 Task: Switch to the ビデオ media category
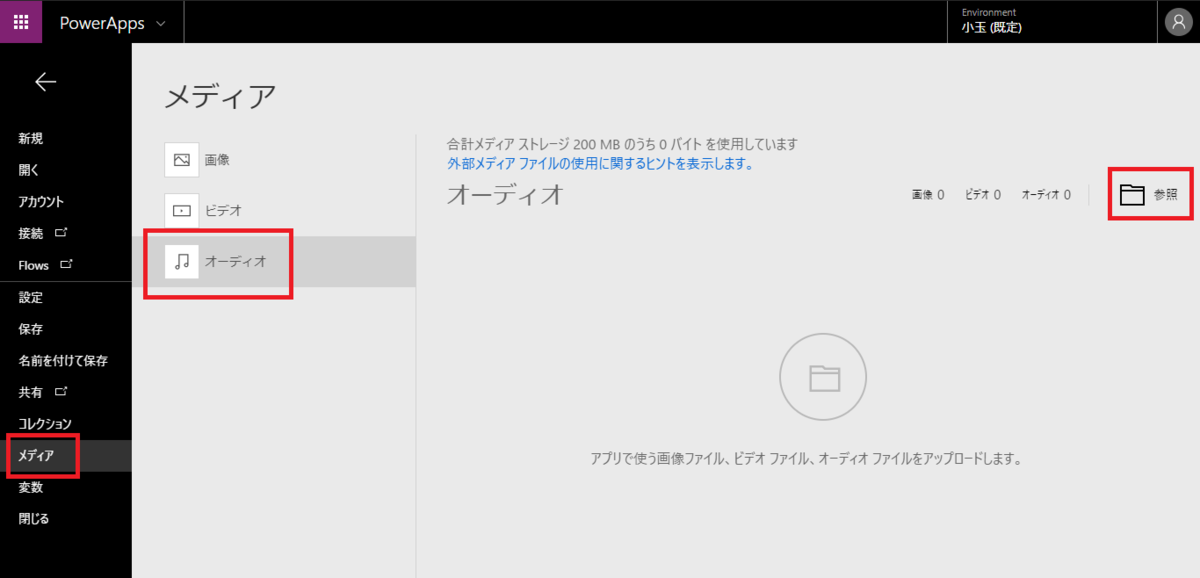(273, 211)
